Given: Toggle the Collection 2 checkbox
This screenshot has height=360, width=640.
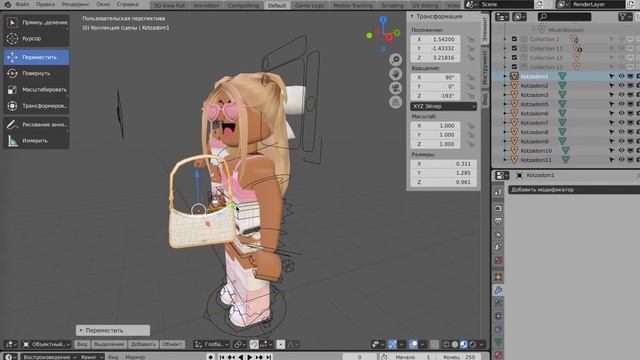Looking at the screenshot, I should (514, 39).
